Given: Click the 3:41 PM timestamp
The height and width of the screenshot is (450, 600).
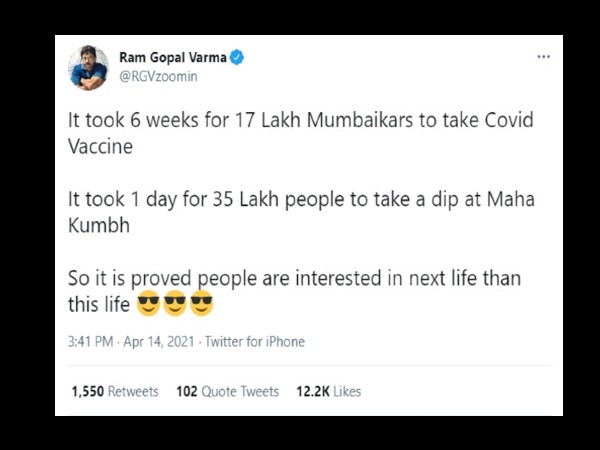Looking at the screenshot, I should (x=91, y=341).
